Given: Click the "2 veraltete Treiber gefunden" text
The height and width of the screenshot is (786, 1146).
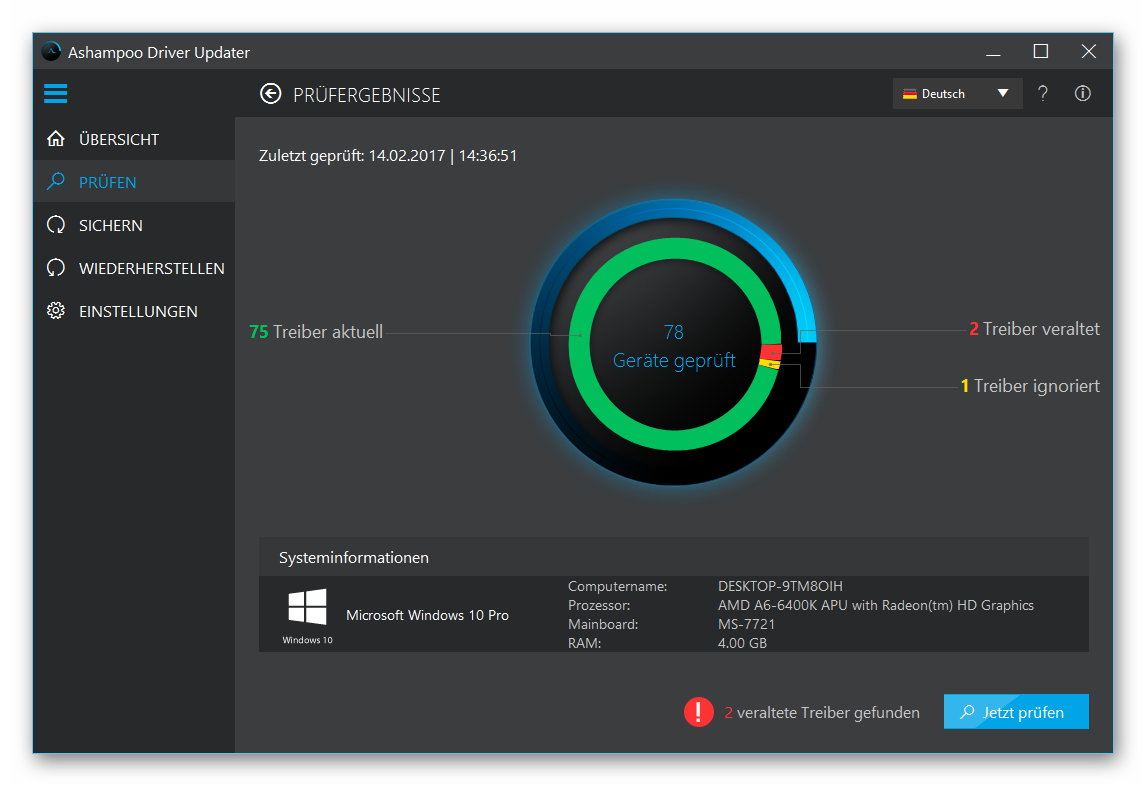Looking at the screenshot, I should [x=822, y=712].
